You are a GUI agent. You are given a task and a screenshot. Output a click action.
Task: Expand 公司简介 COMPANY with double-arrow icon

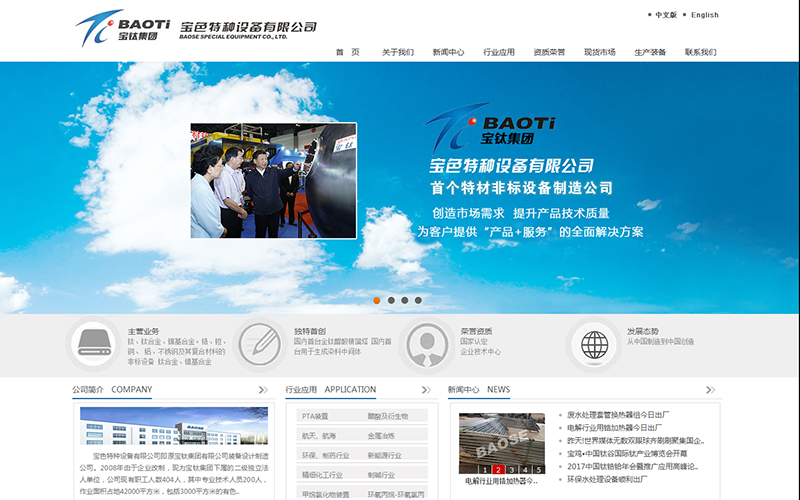[263, 390]
